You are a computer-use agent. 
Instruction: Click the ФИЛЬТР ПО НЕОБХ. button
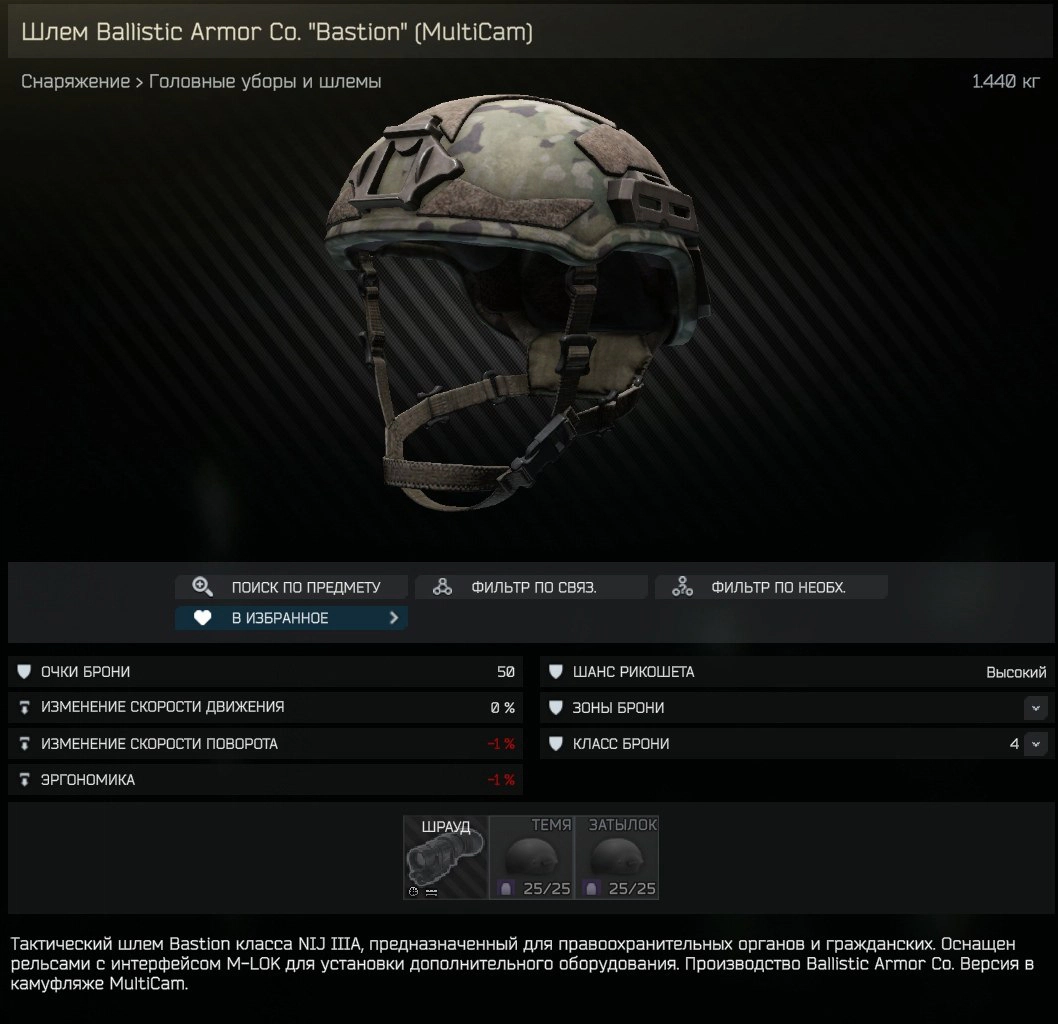point(771,587)
